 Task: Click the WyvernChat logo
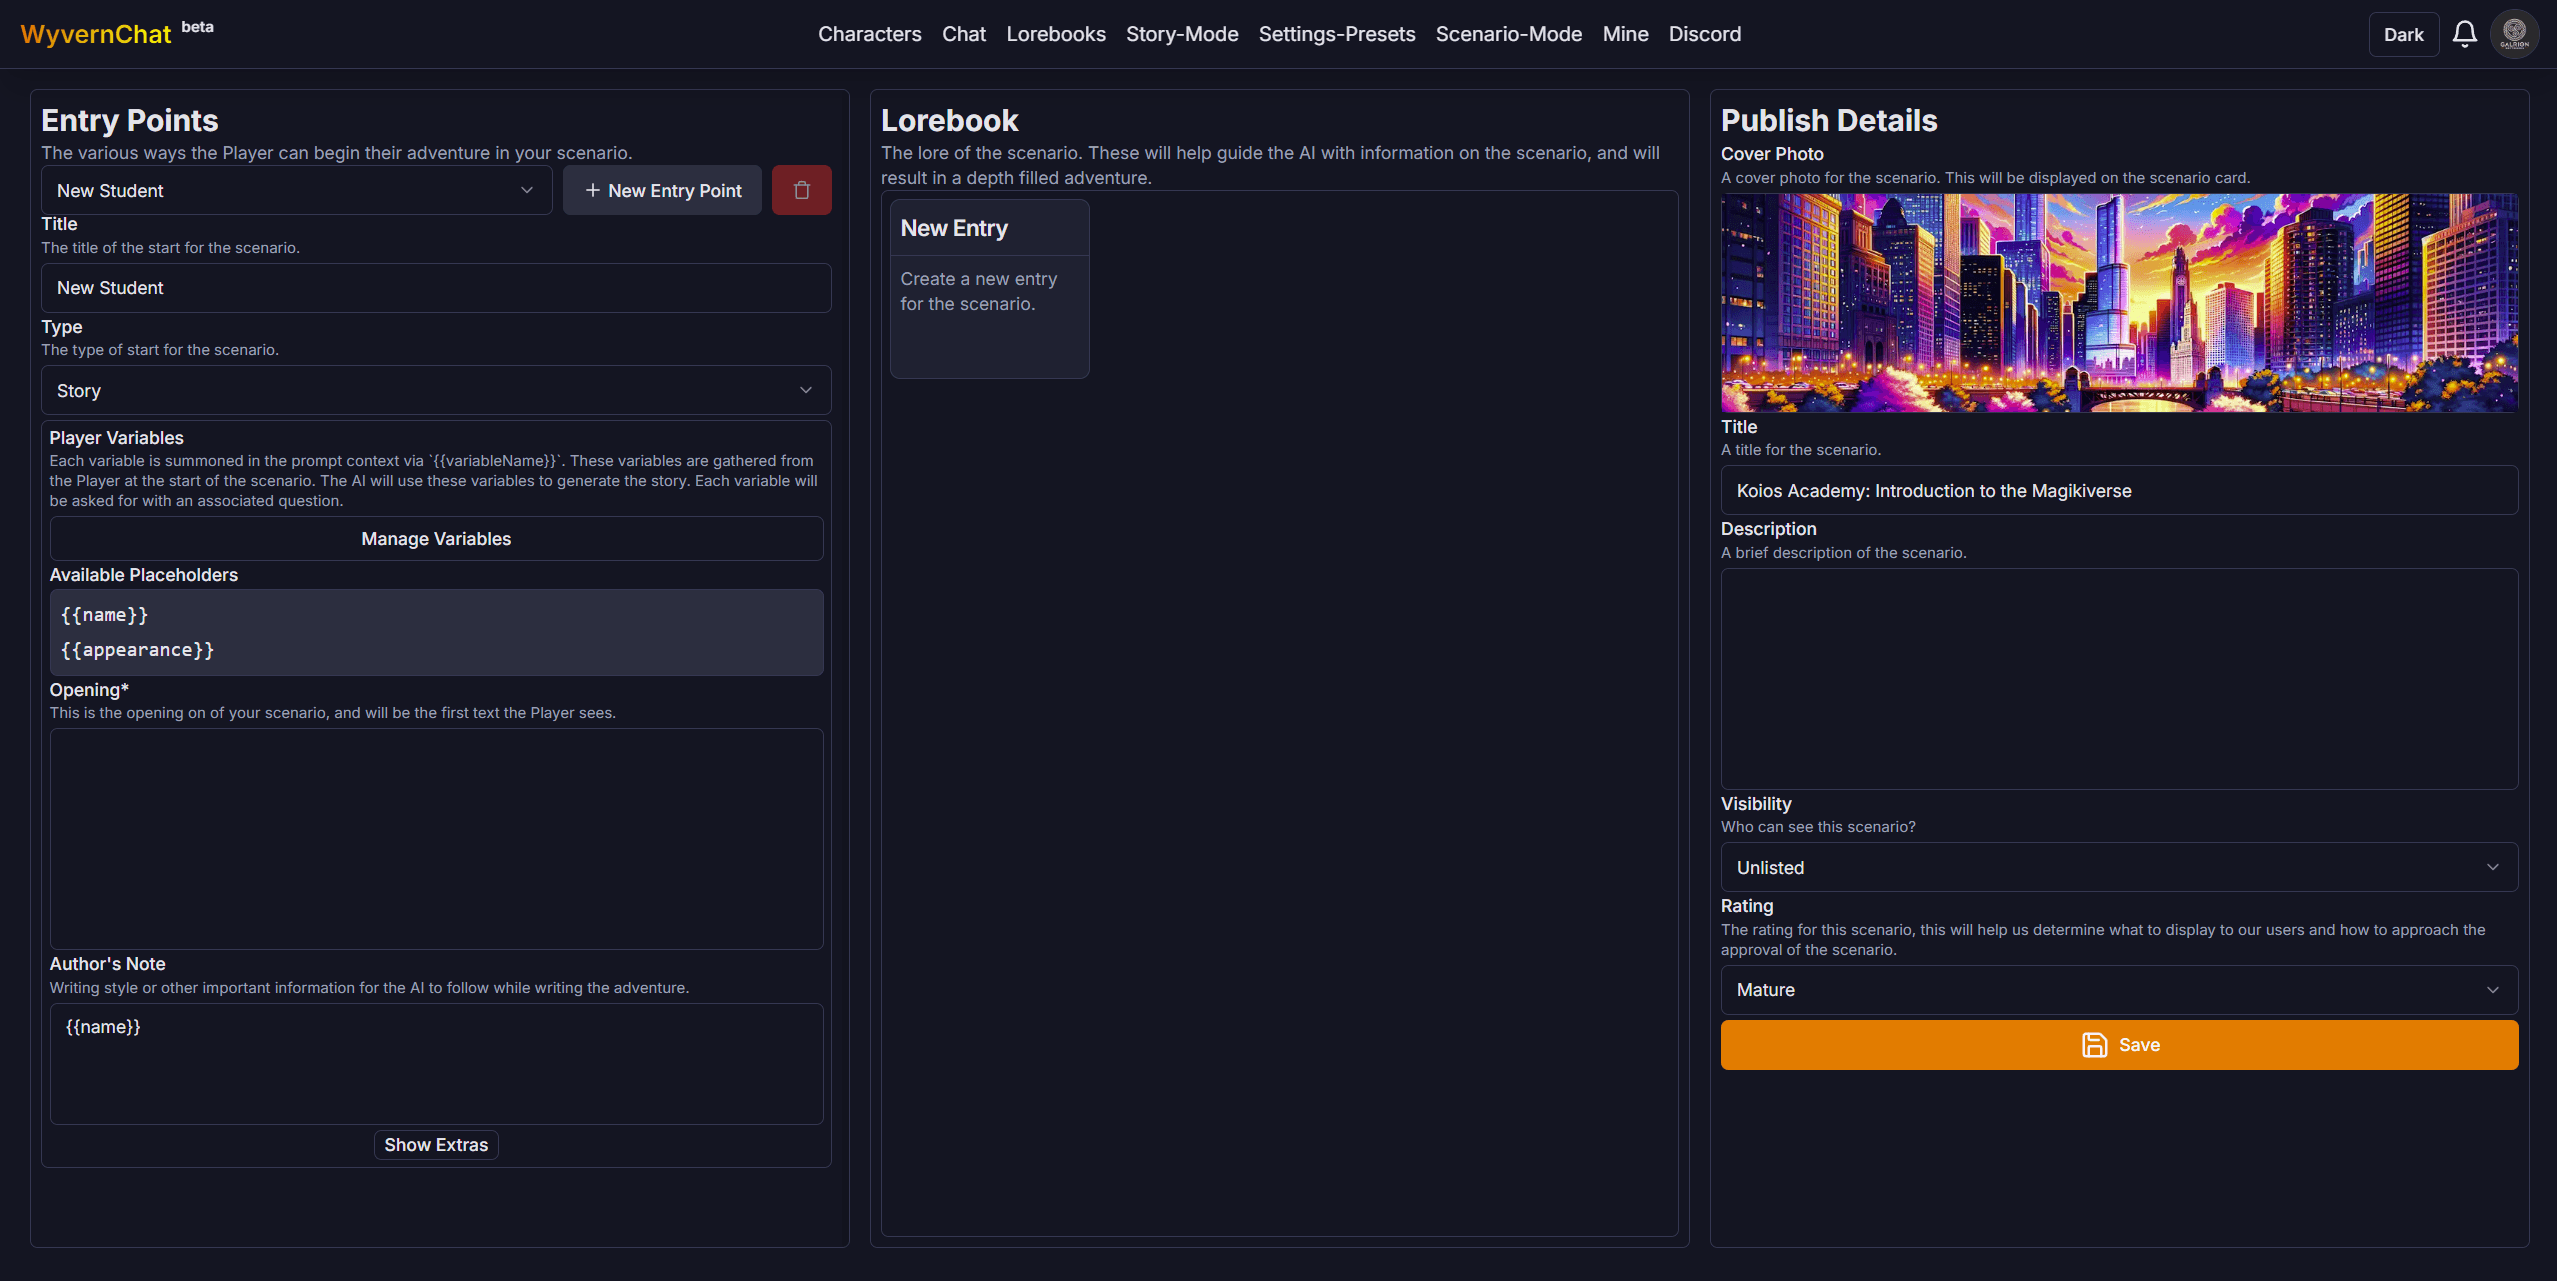(x=96, y=34)
